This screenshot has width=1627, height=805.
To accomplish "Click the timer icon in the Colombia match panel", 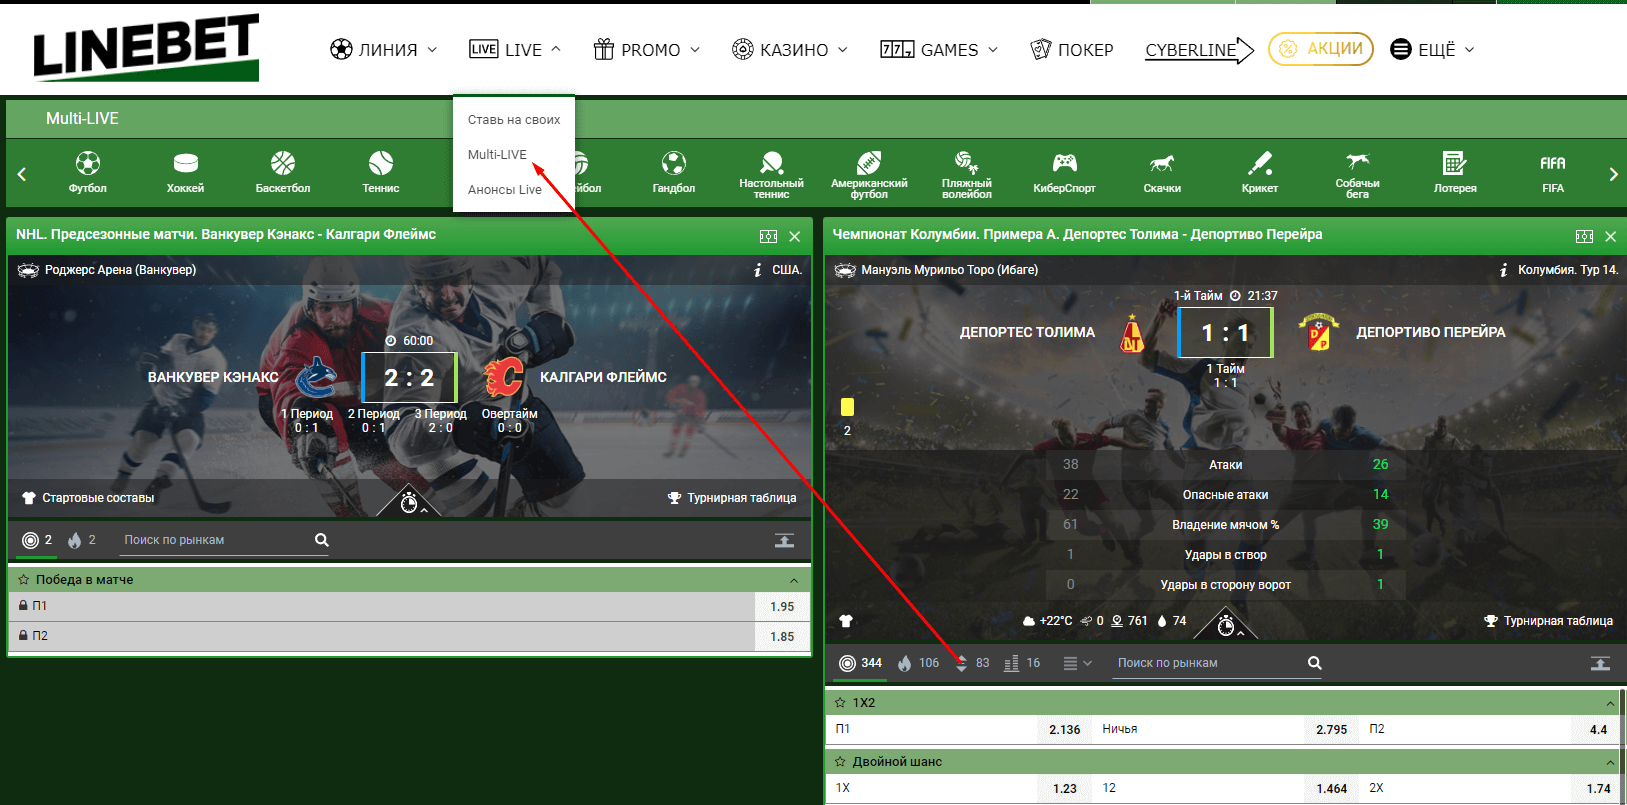I will click(x=1226, y=627).
